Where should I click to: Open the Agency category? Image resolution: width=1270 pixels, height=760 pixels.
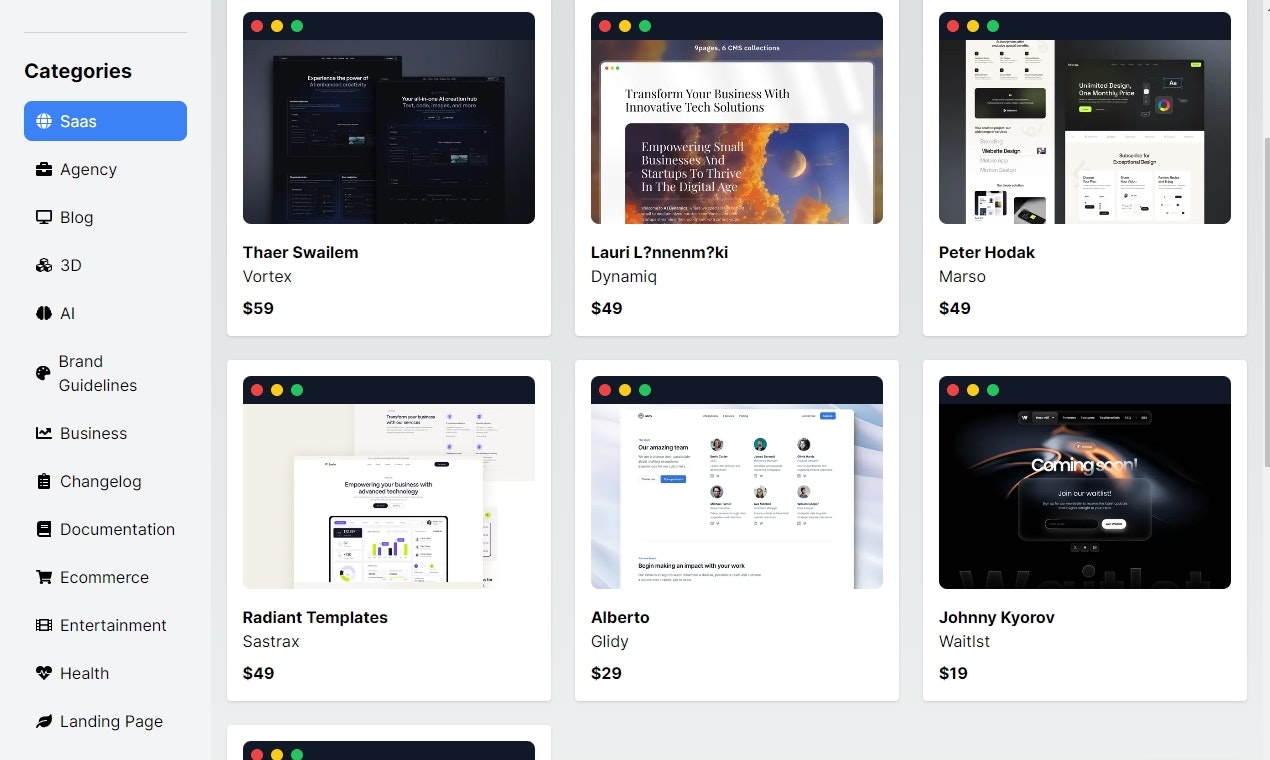[x=105, y=169]
